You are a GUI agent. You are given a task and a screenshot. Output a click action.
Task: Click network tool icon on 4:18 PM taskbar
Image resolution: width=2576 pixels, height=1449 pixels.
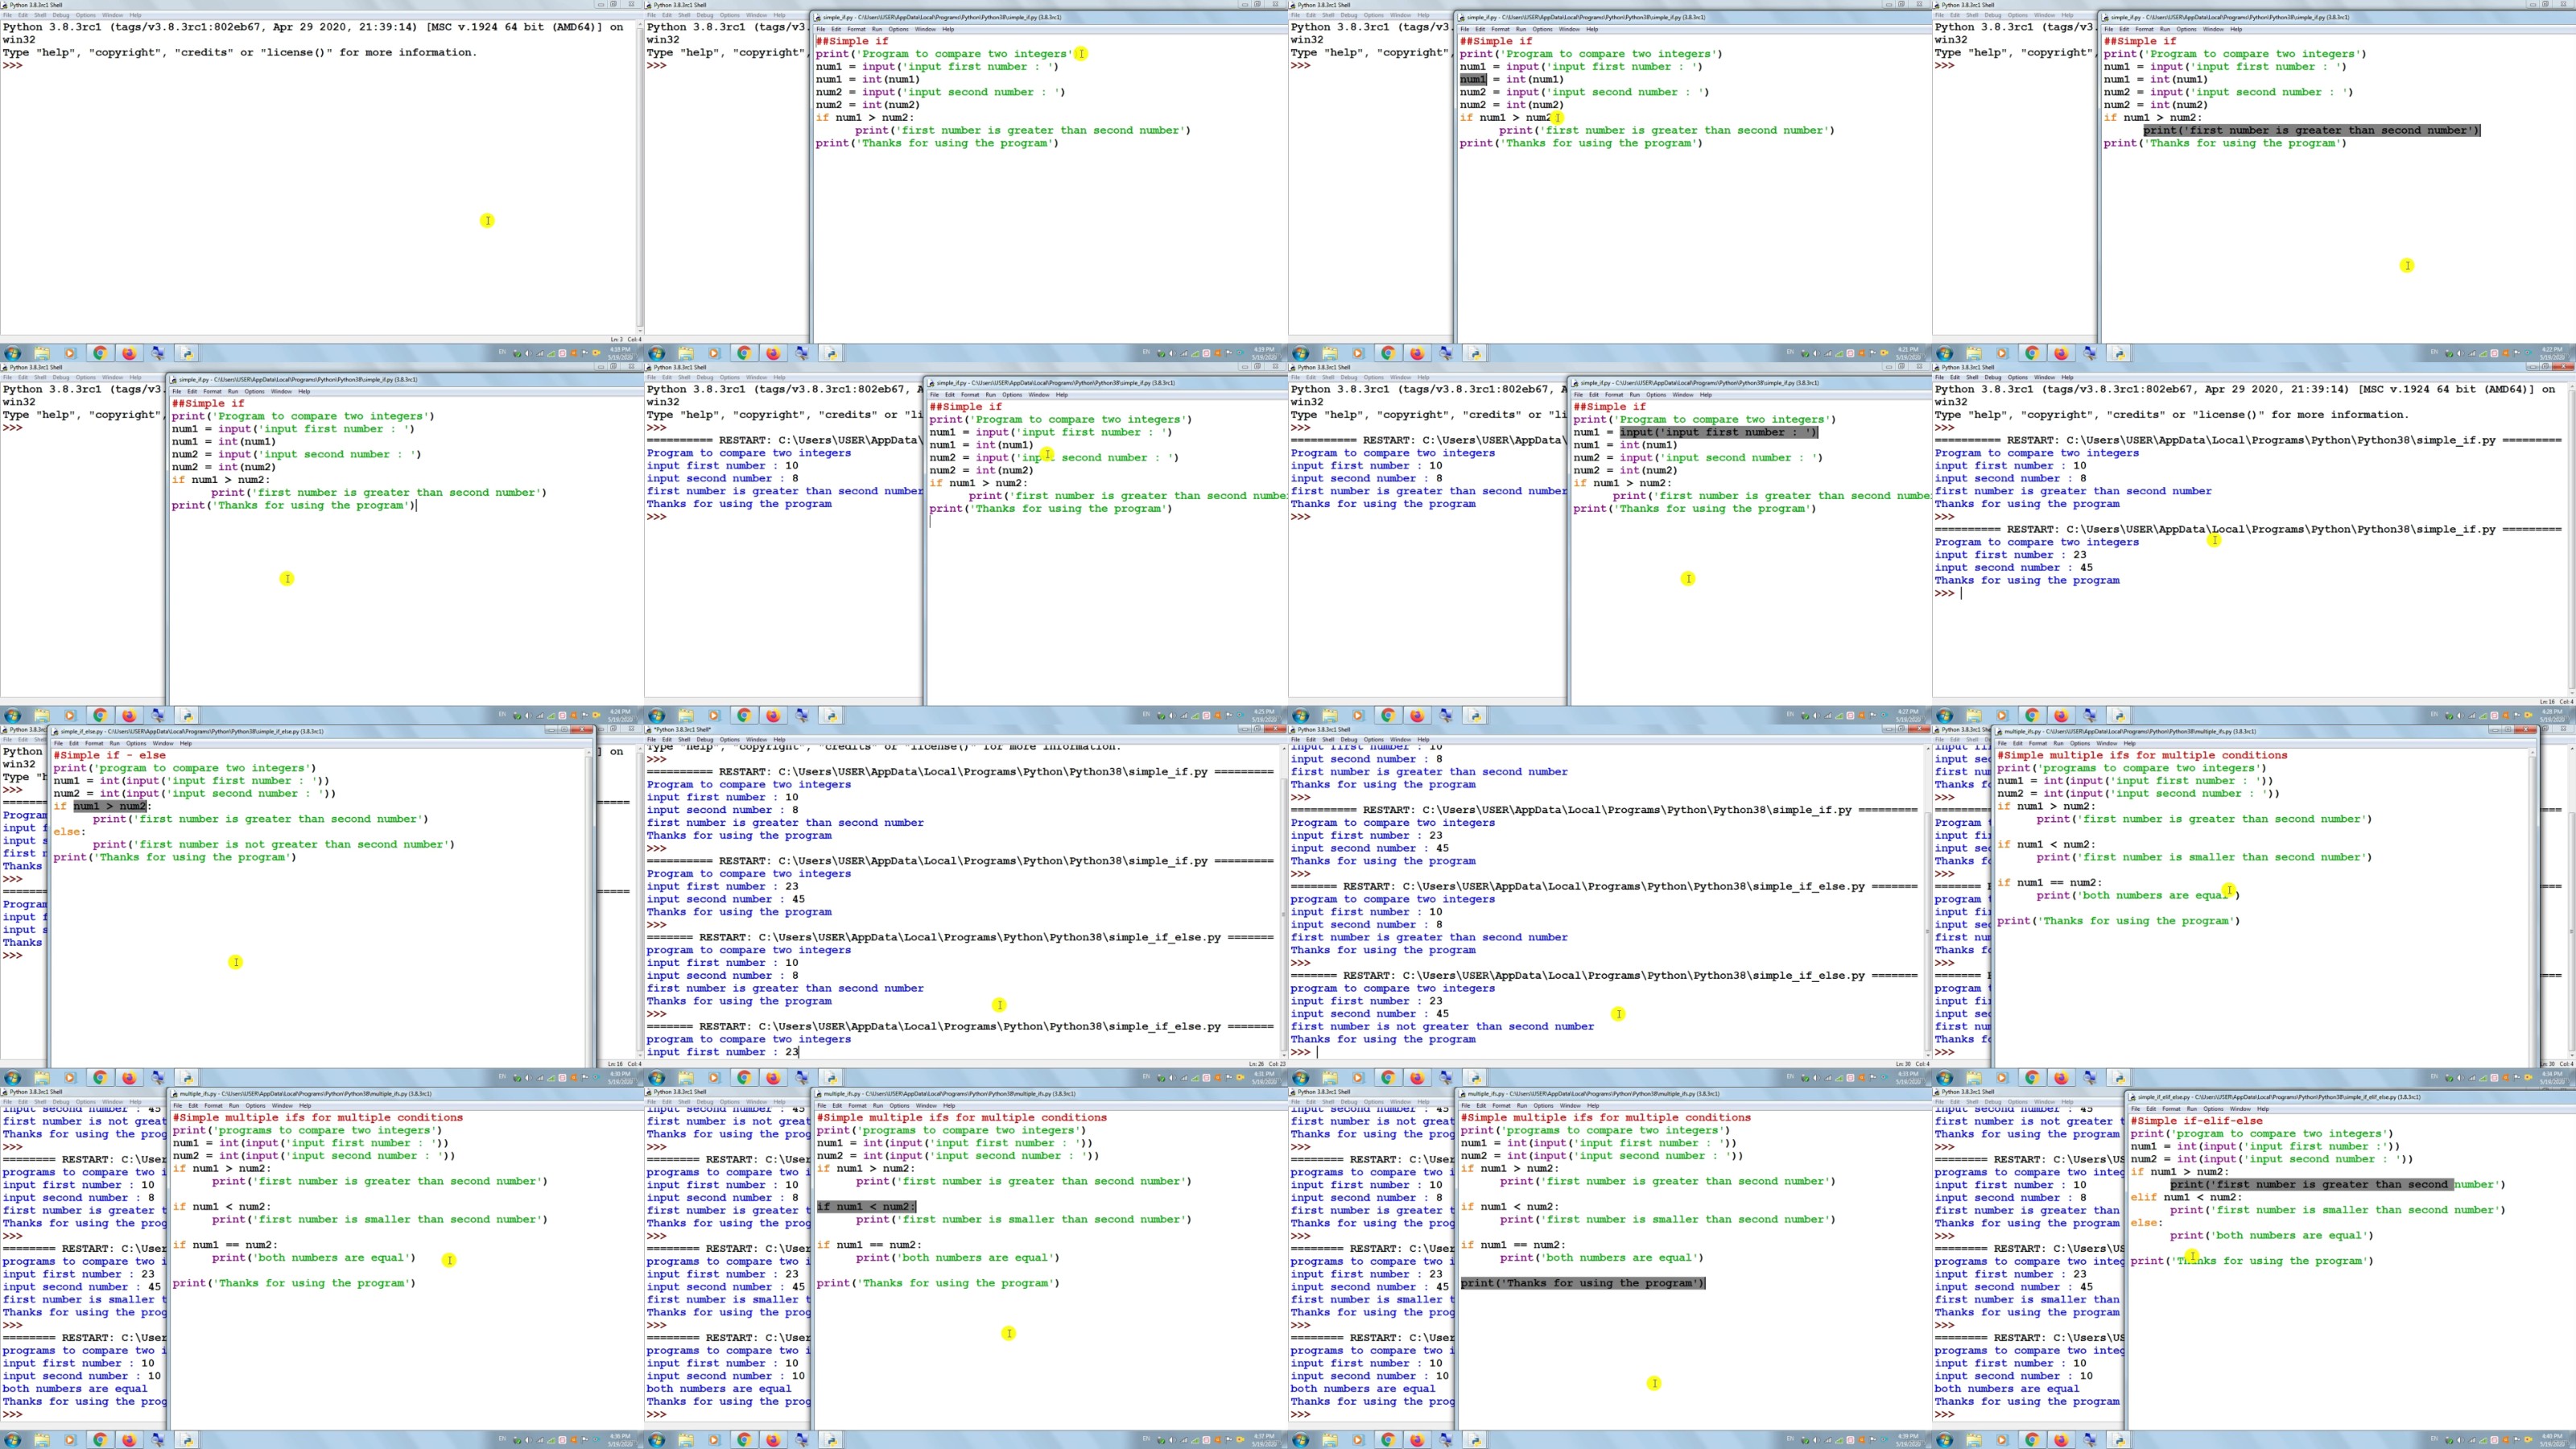(x=158, y=353)
